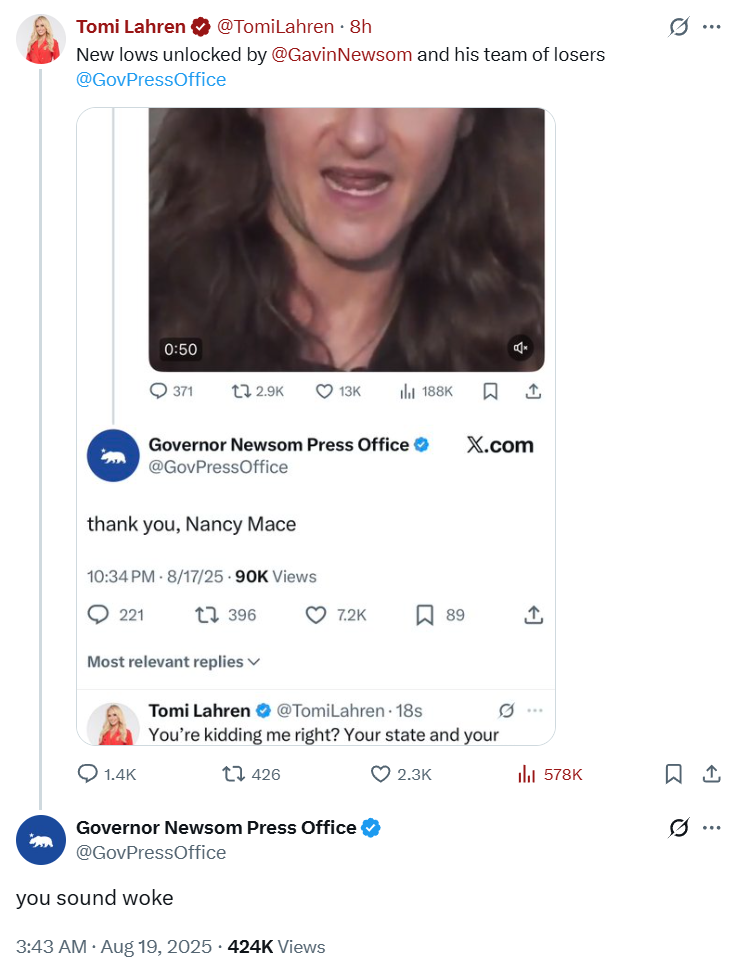The image size is (737, 972).
Task: Like Tomi Lahren's post showing 2.3K likes
Action: point(380,774)
